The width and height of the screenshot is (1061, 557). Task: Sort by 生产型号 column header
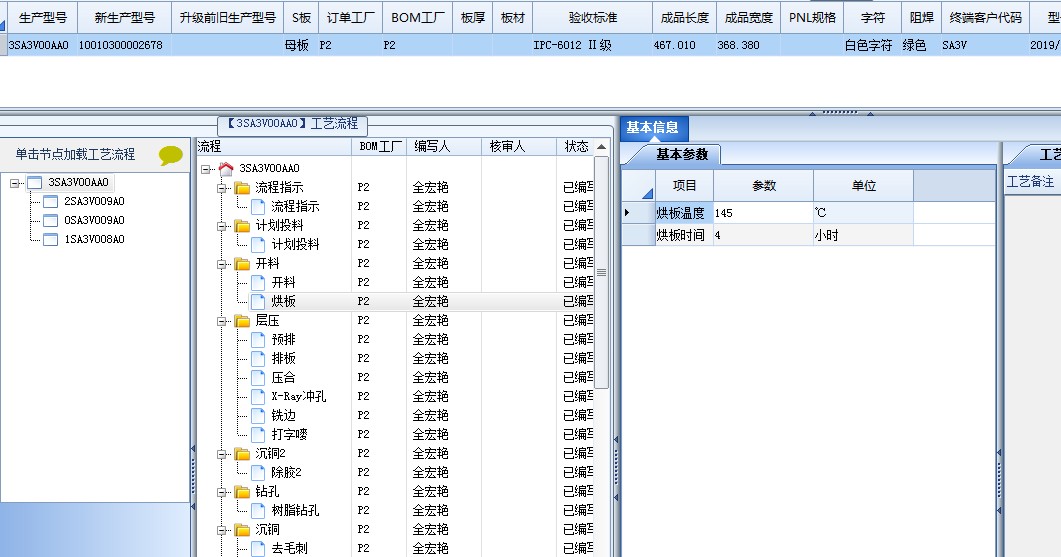[43, 18]
